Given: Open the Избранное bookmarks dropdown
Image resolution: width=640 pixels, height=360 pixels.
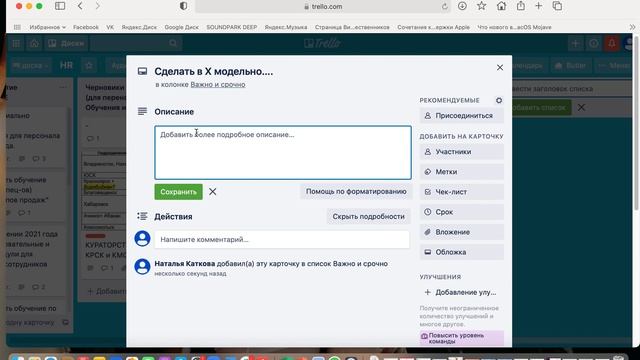Looking at the screenshot, I should (x=47, y=27).
